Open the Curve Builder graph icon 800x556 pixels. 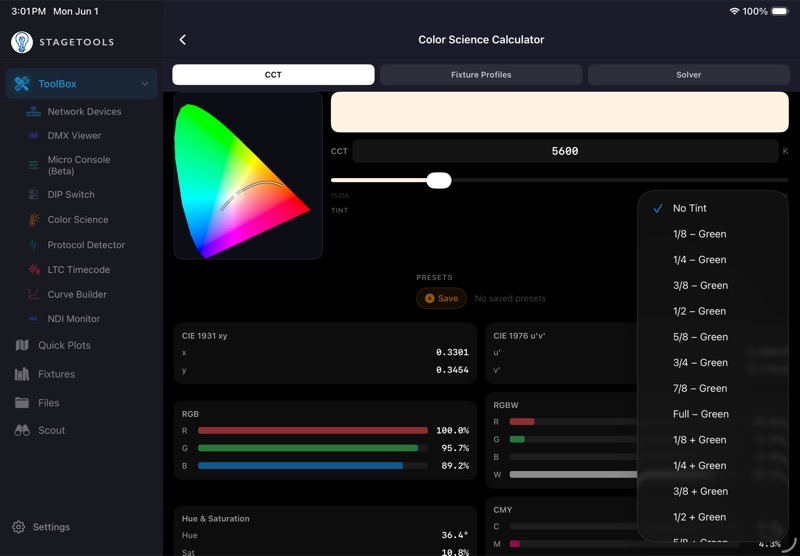(34, 294)
